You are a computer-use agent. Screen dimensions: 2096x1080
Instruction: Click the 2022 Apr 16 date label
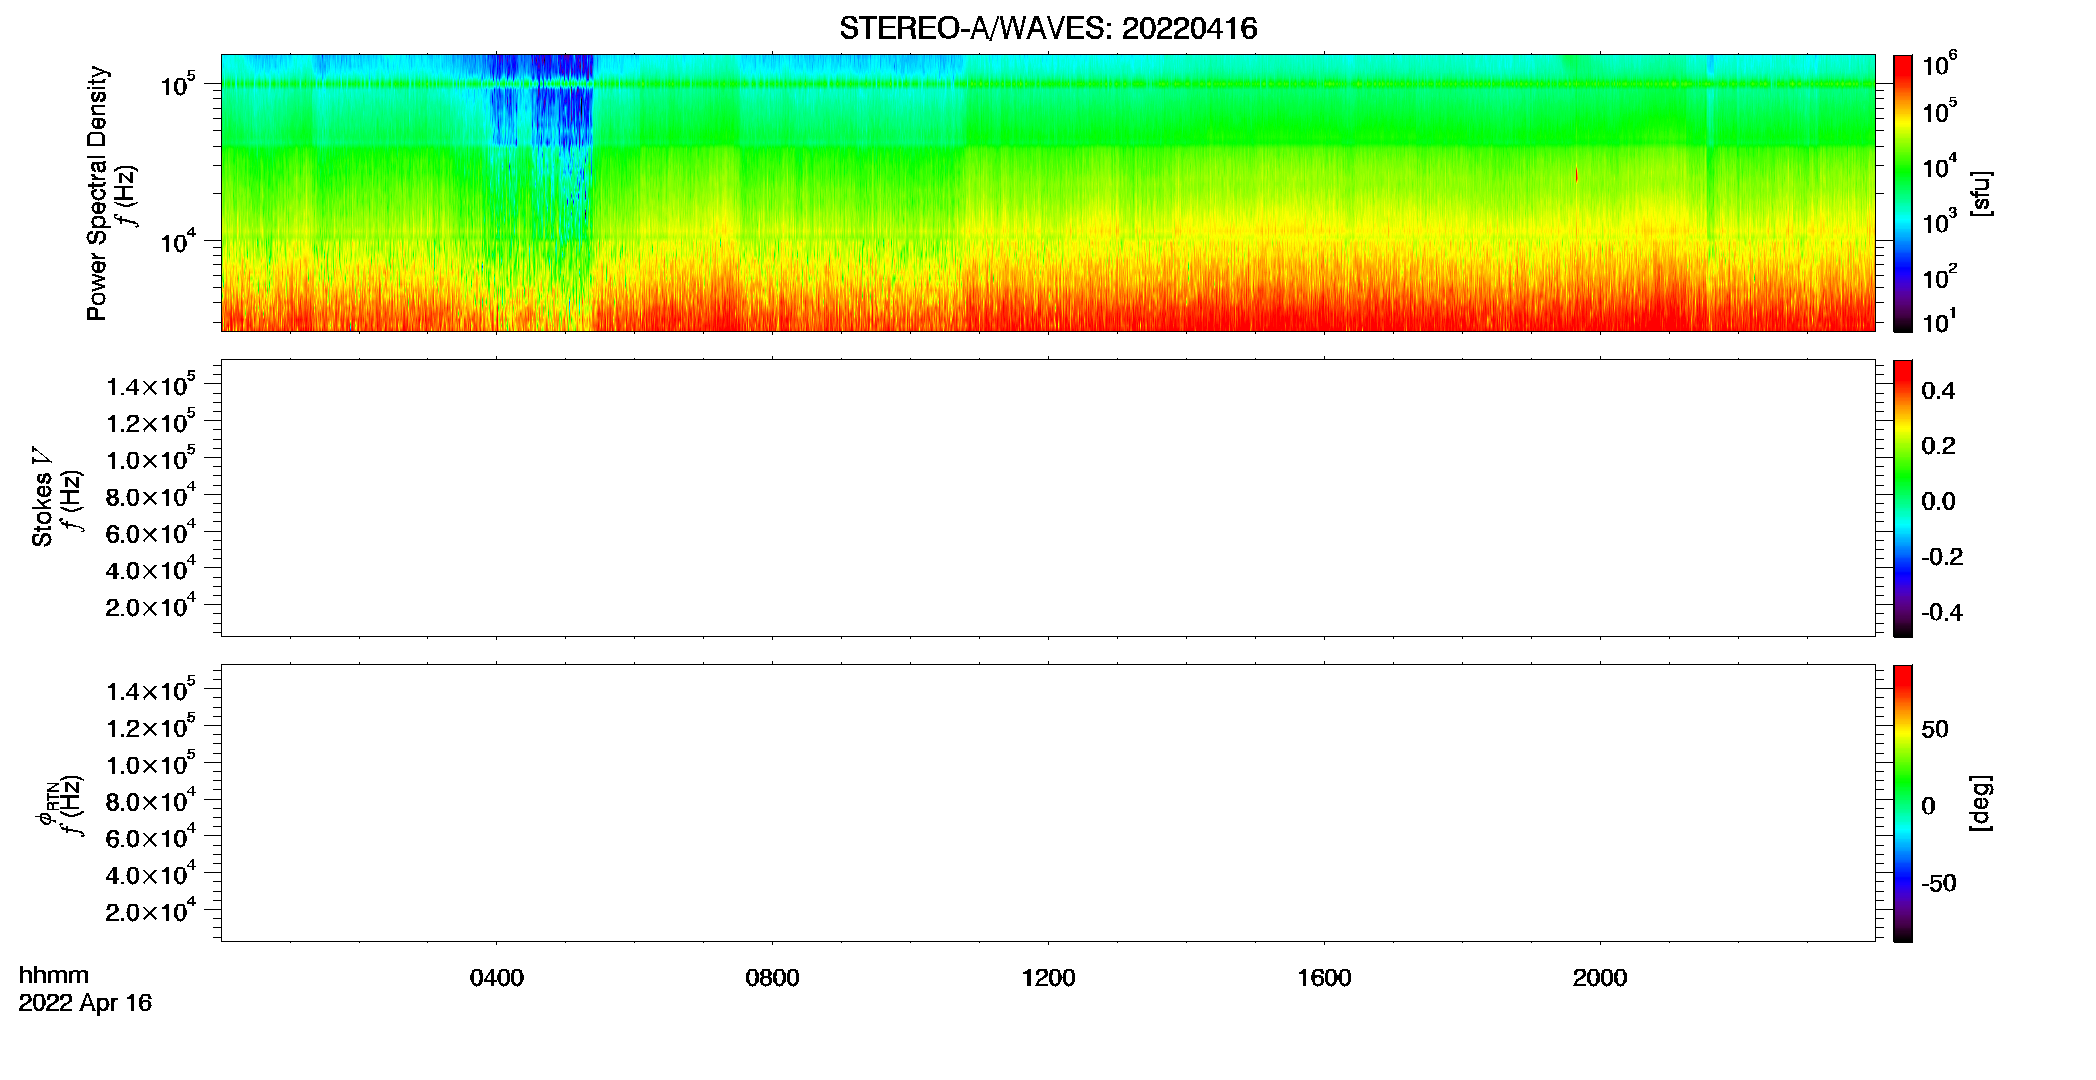85,1003
